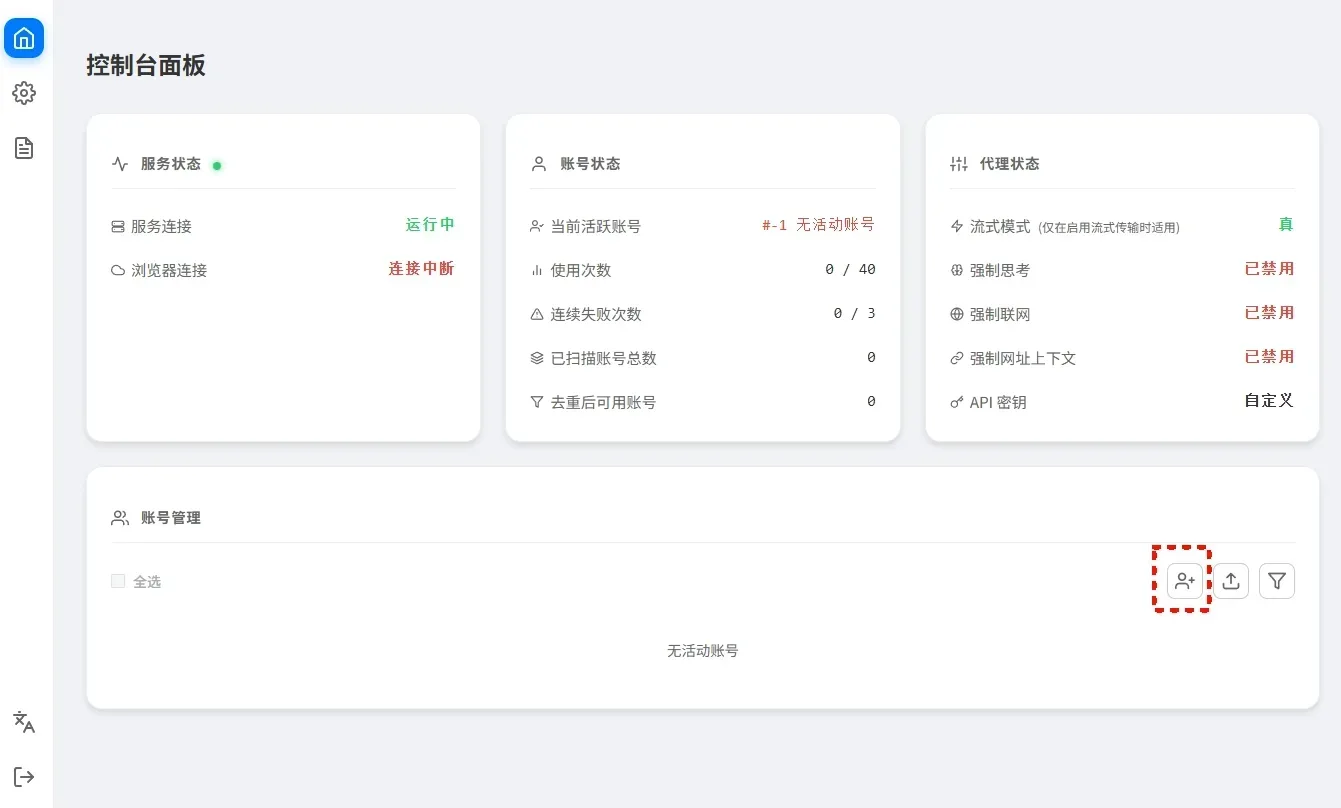1341x808 pixels.
Task: Open the account filter funnel icon
Action: (x=1277, y=581)
